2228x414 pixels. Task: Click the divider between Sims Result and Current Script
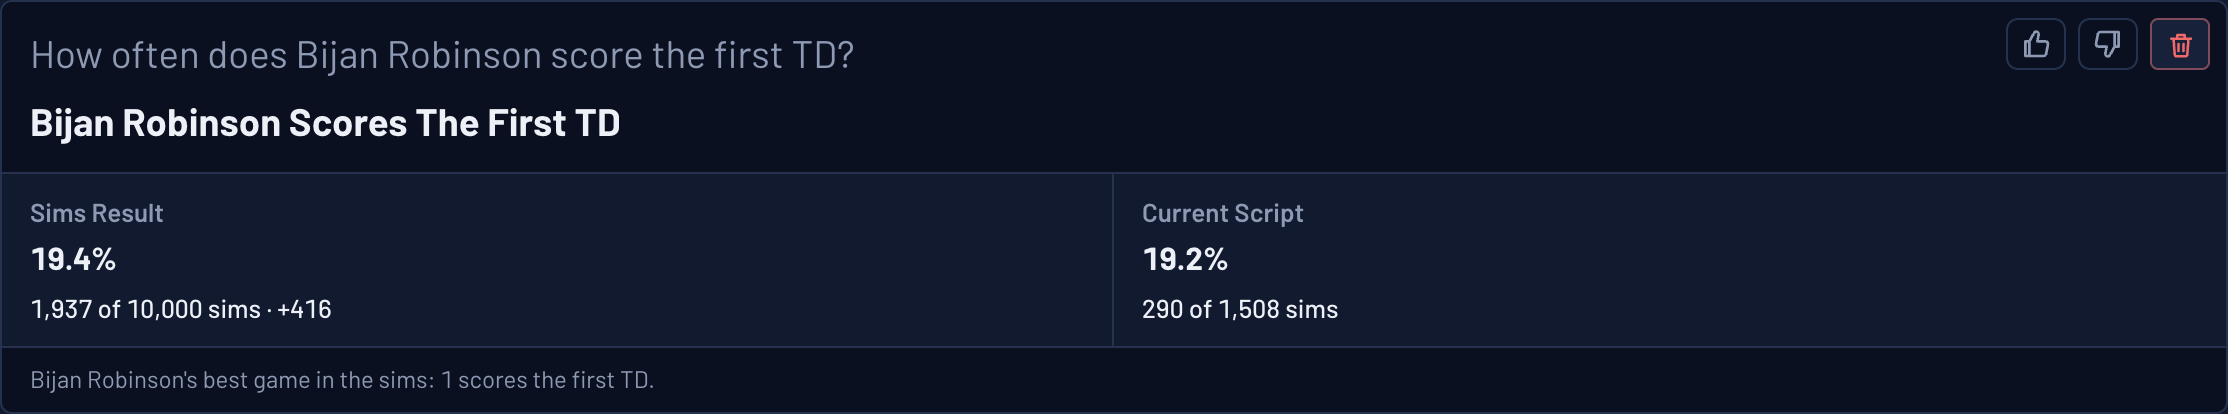[x=1113, y=260]
